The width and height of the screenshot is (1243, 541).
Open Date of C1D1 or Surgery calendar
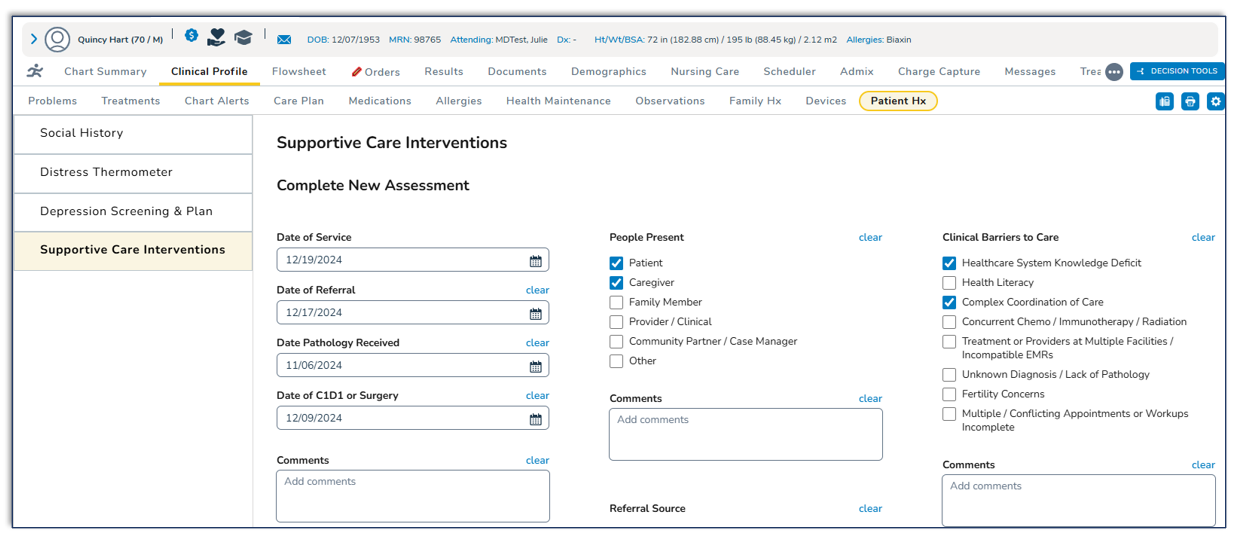click(536, 418)
